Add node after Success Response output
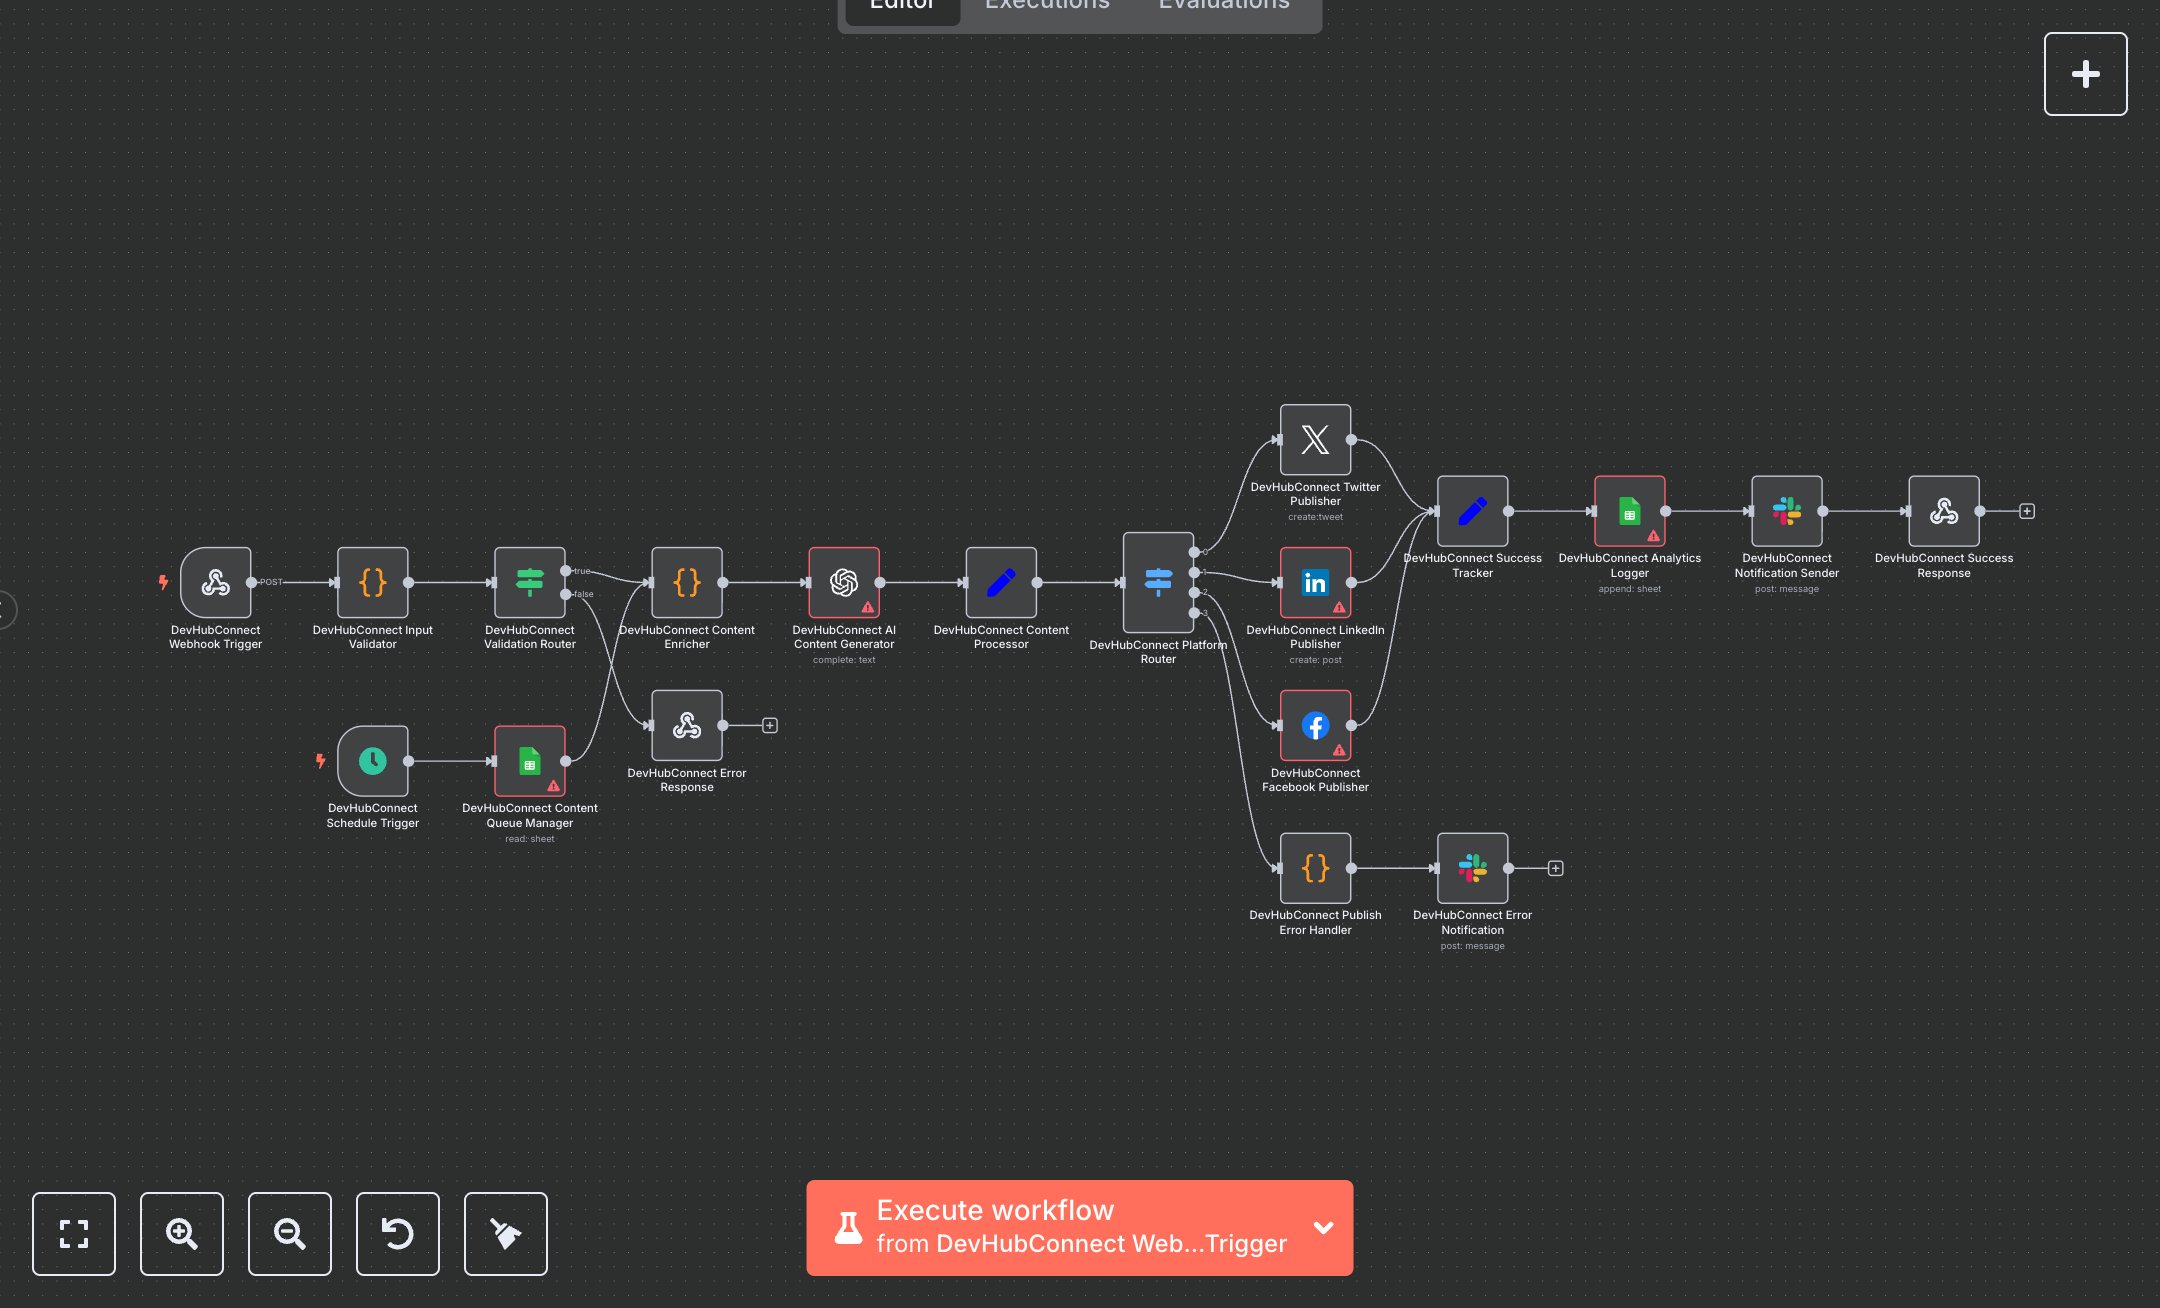The width and height of the screenshot is (2160, 1308). tap(2027, 511)
